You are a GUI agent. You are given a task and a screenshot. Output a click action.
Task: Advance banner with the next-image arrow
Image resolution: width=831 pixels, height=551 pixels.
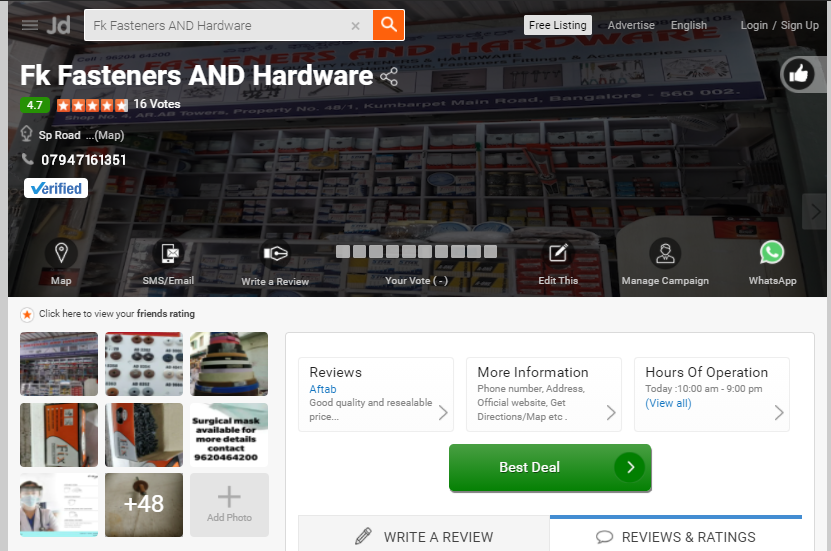(x=815, y=212)
